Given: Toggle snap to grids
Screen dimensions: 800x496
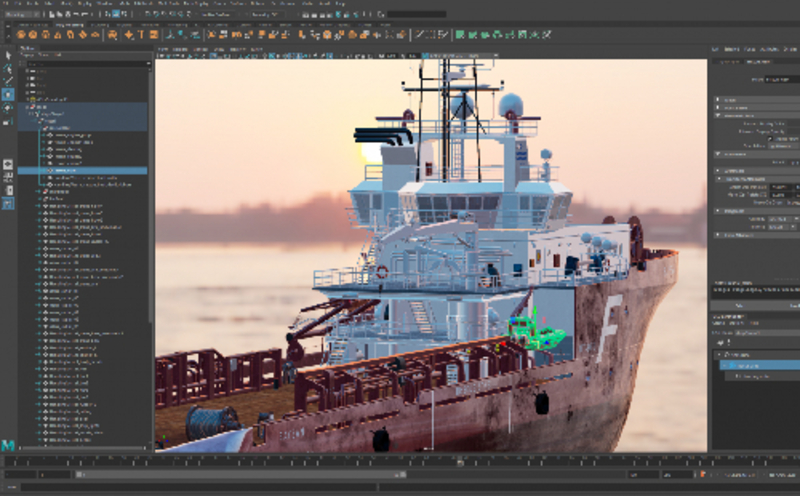Looking at the screenshot, I should pyautogui.click(x=148, y=14).
